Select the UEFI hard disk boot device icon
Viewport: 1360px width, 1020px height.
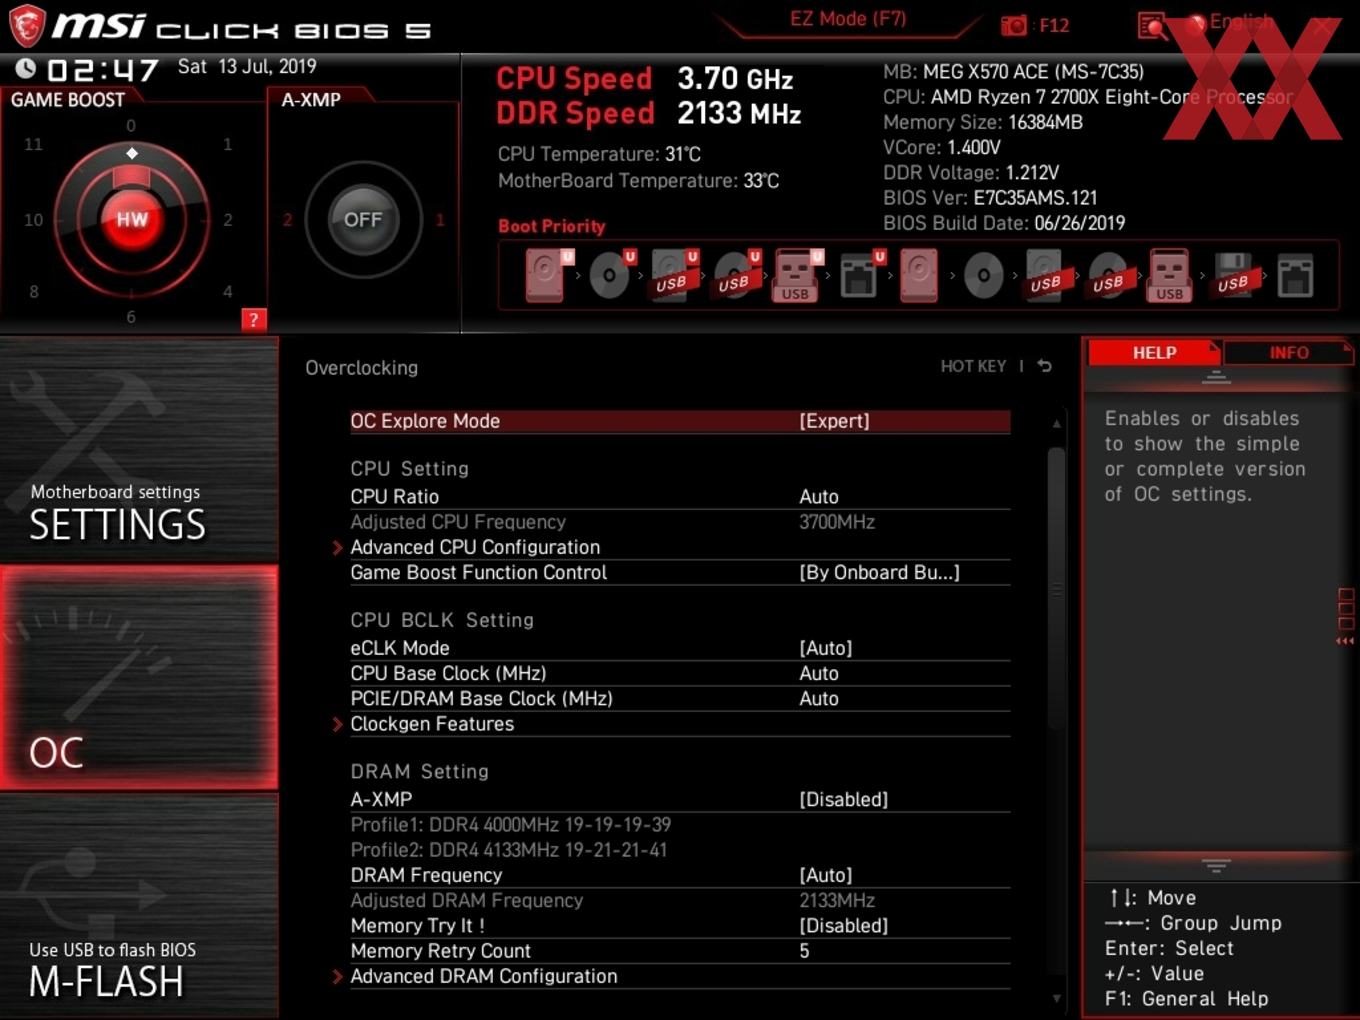(x=547, y=275)
